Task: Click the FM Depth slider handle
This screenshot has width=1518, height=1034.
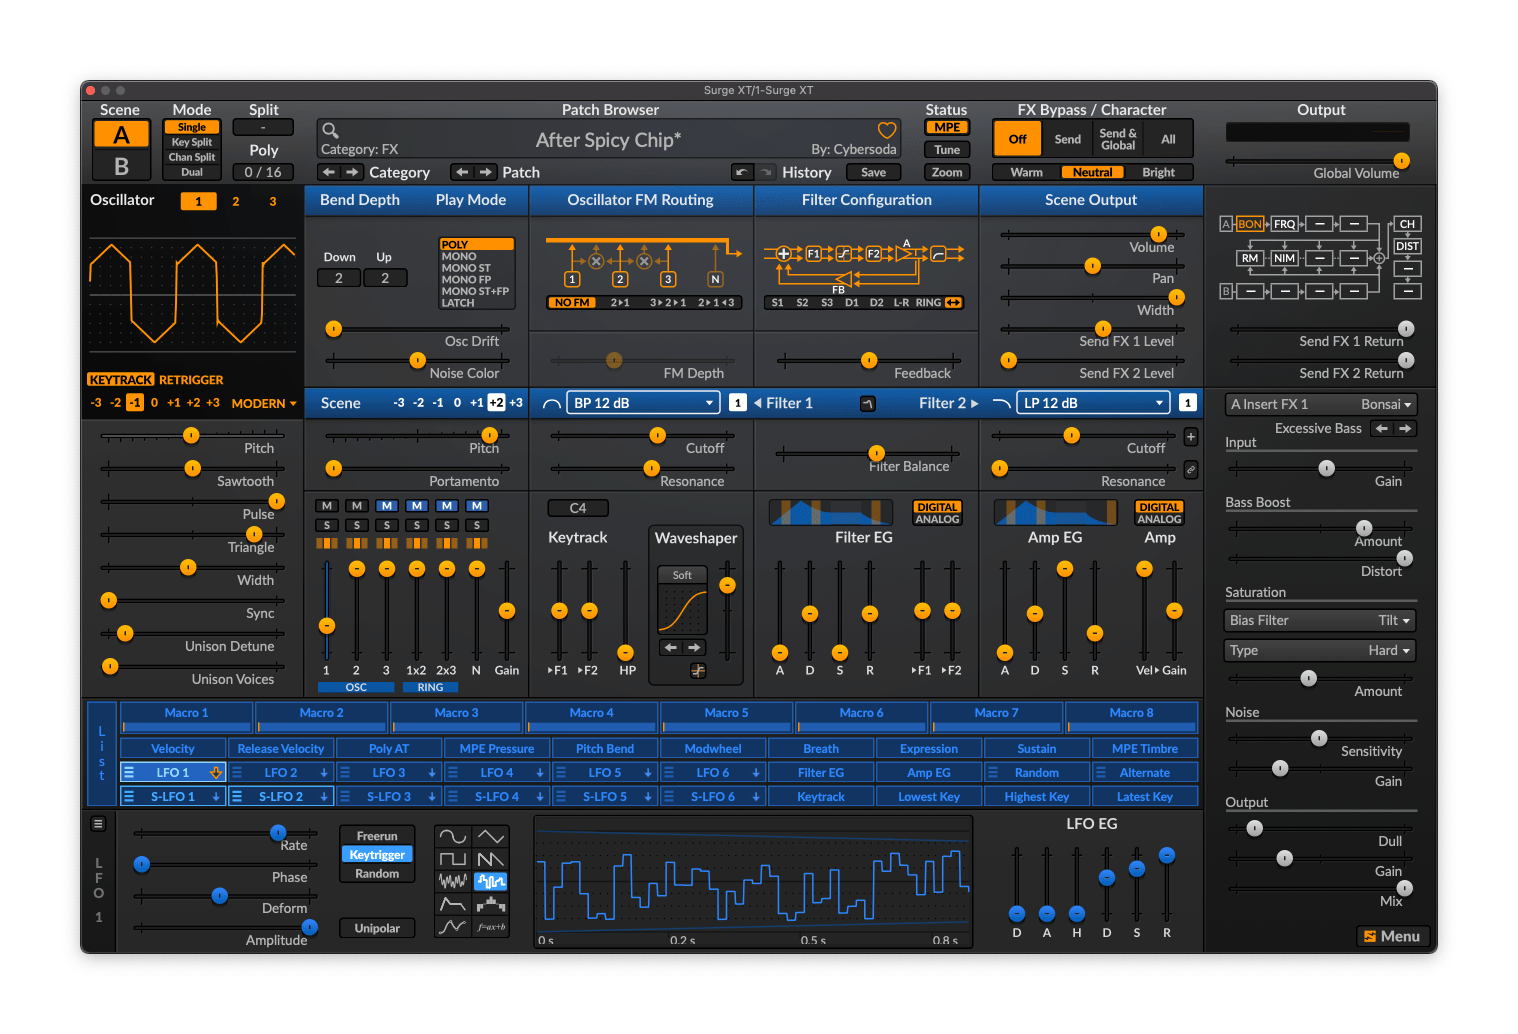Action: (612, 361)
